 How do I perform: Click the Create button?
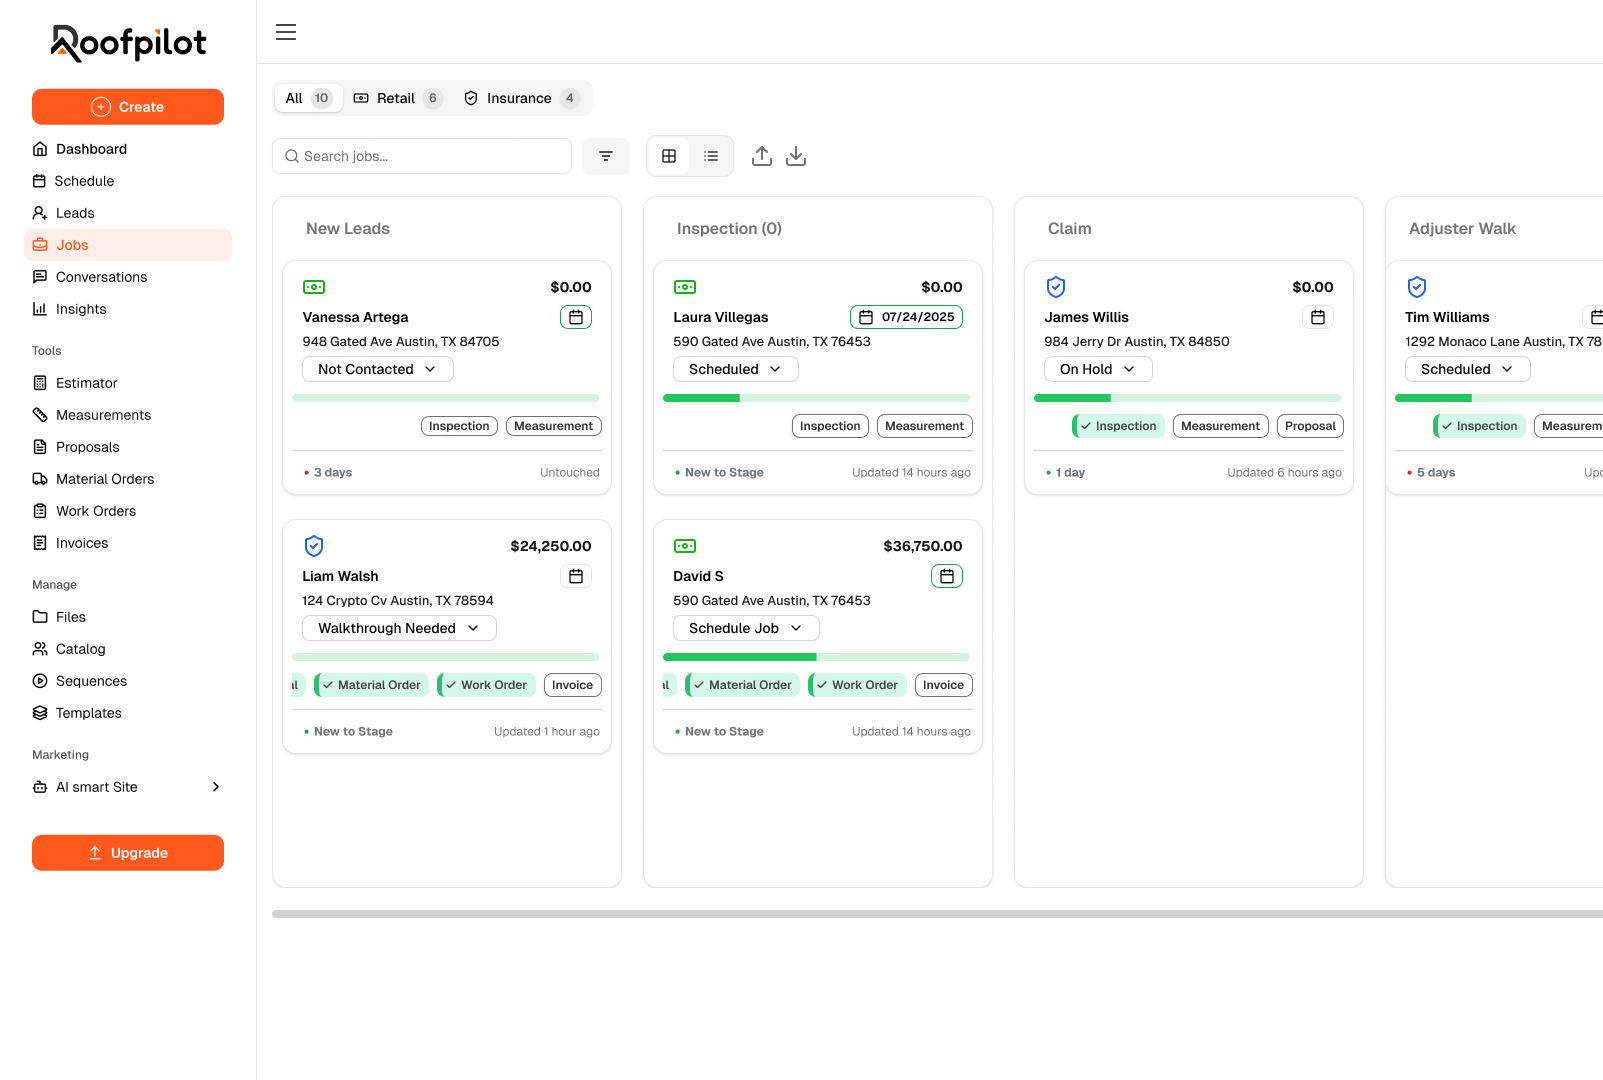128,107
